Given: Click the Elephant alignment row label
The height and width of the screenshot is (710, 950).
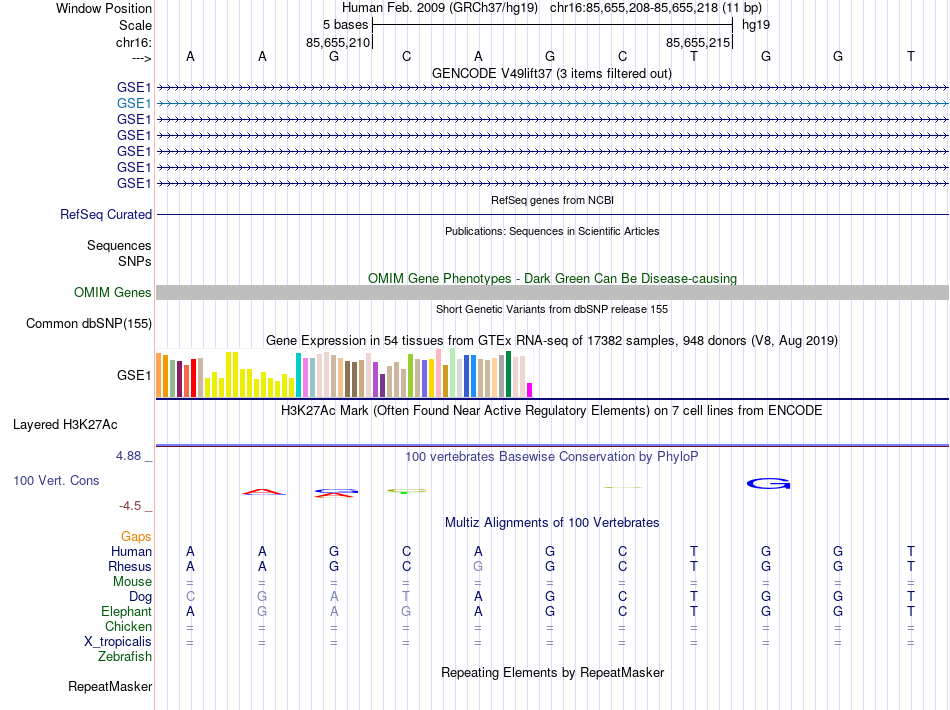Looking at the screenshot, I should pyautogui.click(x=127, y=611).
